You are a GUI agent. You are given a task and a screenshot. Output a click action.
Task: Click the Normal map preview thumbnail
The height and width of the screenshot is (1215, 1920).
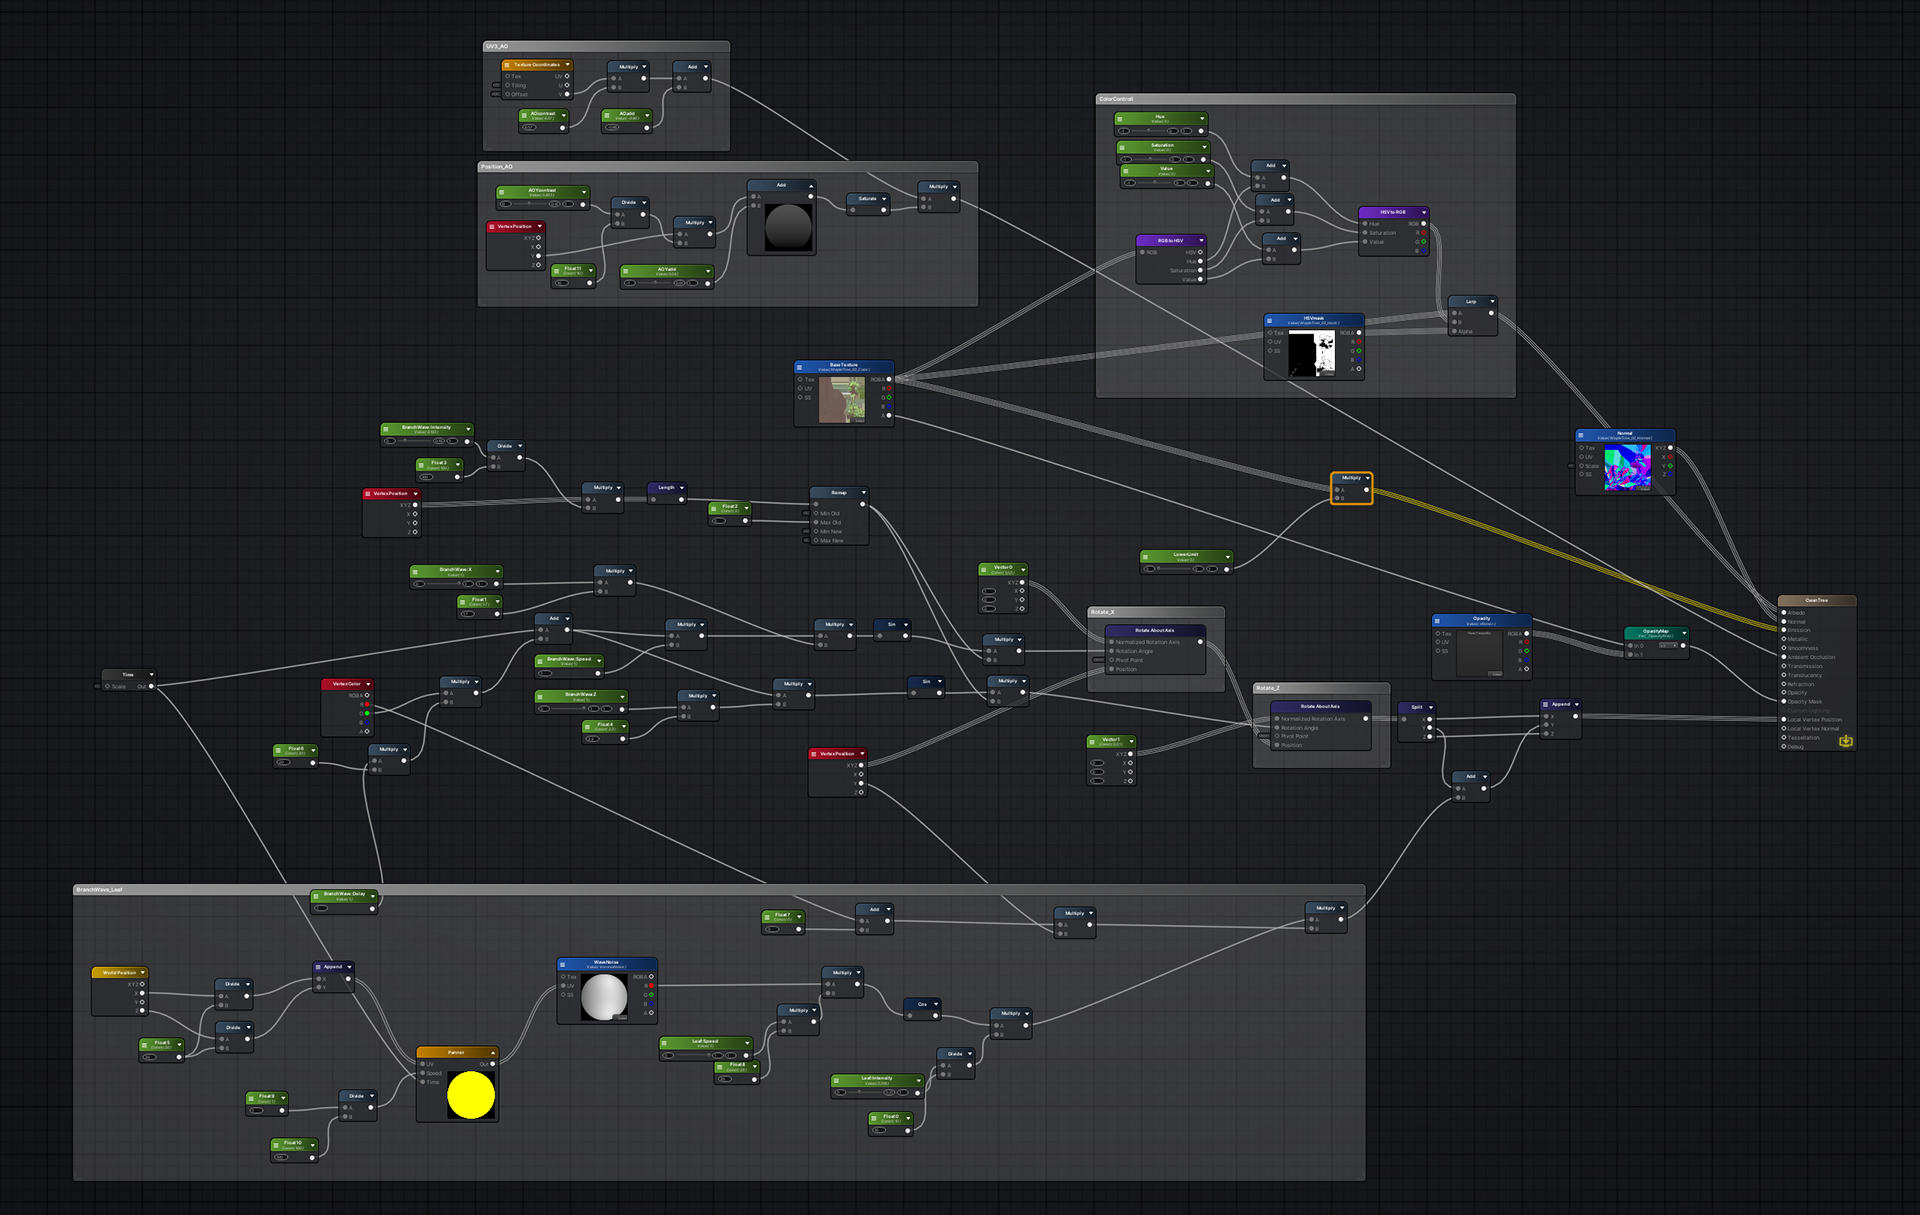pos(1628,468)
